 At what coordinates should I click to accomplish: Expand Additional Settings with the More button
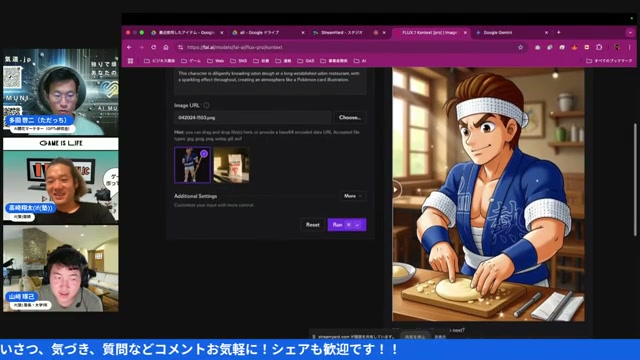tap(353, 196)
